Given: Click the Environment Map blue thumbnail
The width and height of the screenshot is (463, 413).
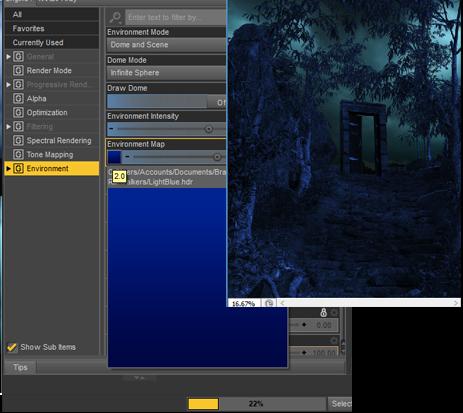Looking at the screenshot, I should (x=114, y=157).
